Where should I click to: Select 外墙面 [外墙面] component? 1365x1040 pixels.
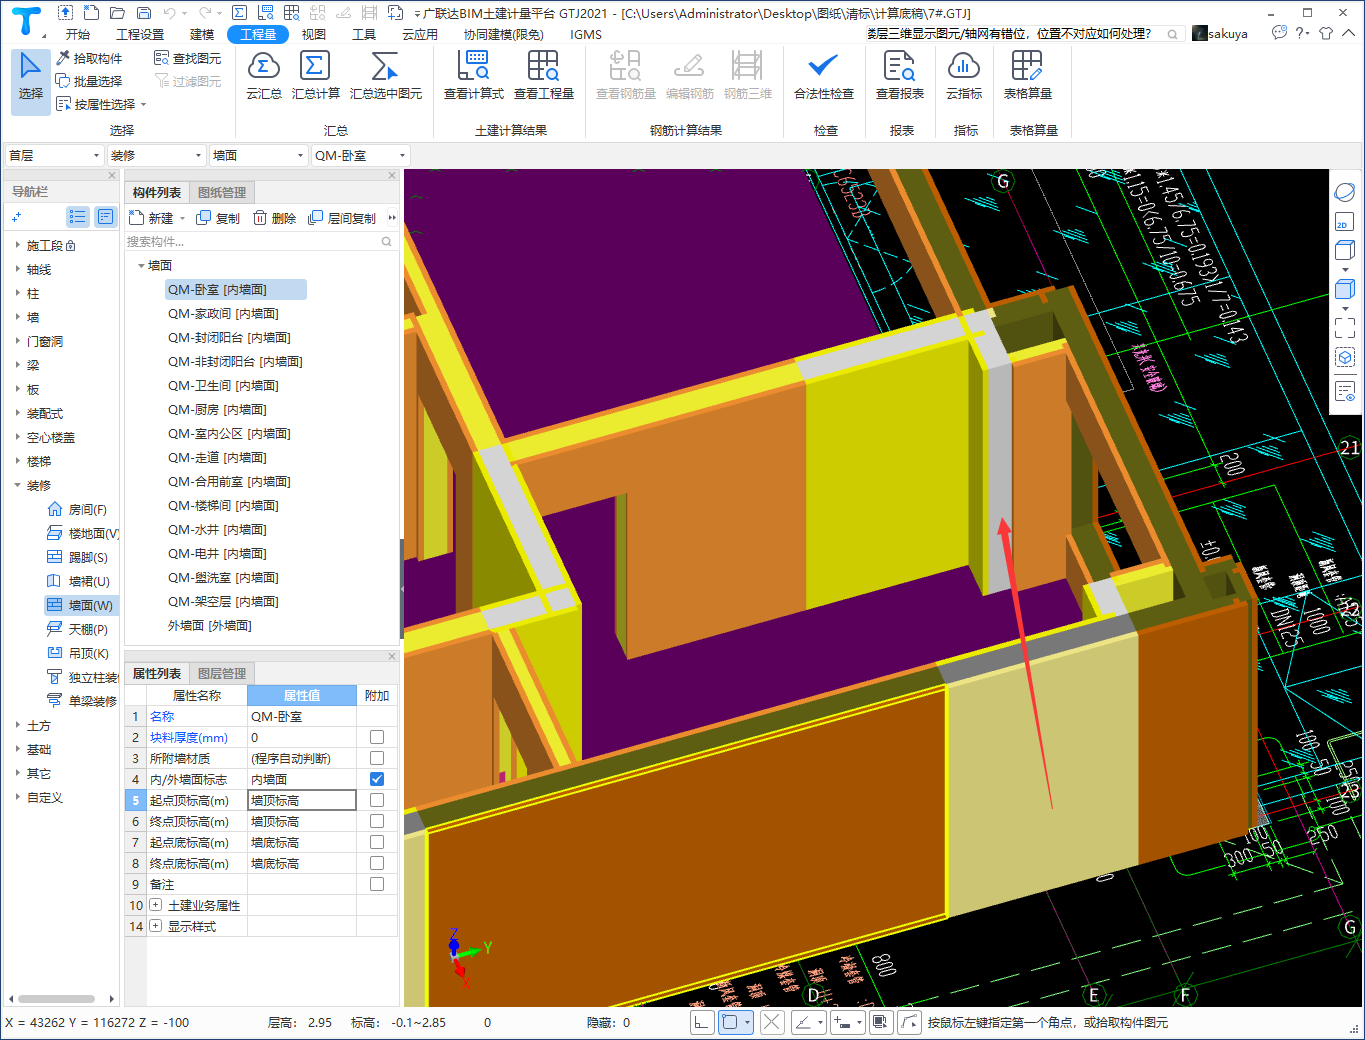click(x=210, y=625)
